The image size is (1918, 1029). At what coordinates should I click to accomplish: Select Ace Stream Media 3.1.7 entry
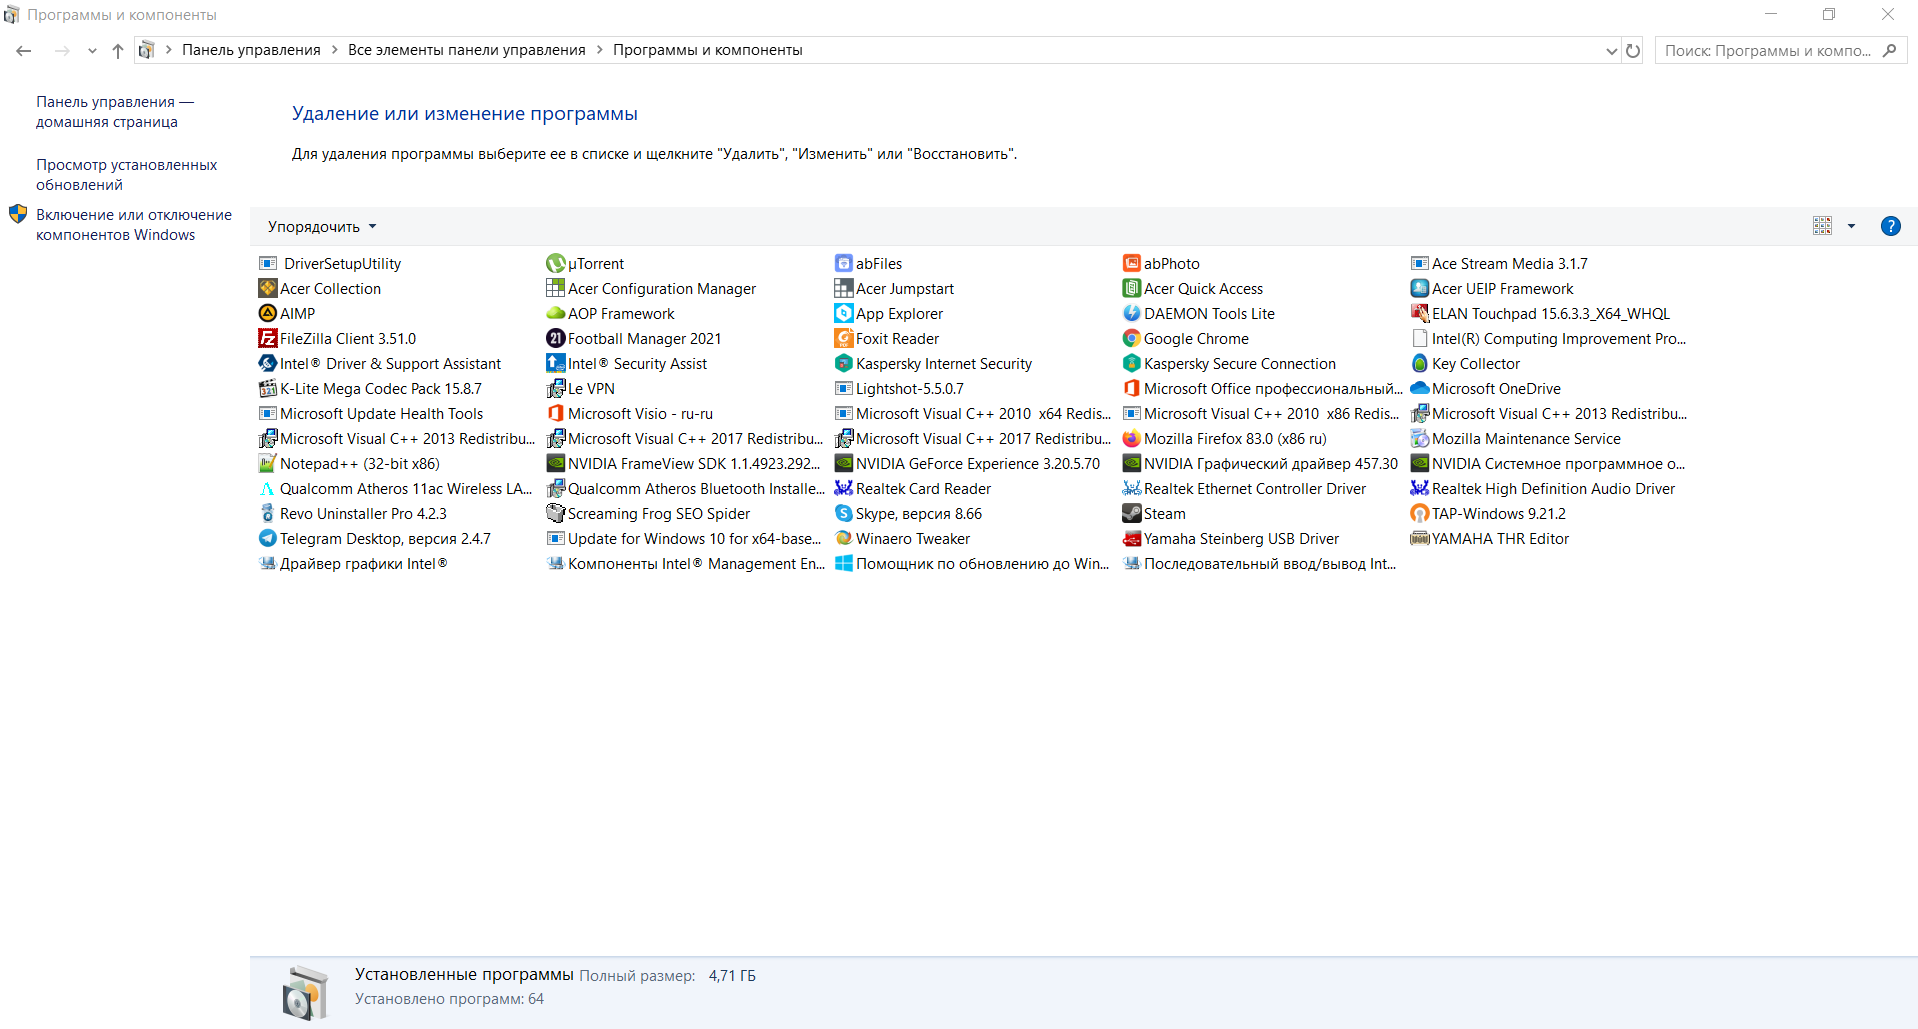click(x=1499, y=264)
